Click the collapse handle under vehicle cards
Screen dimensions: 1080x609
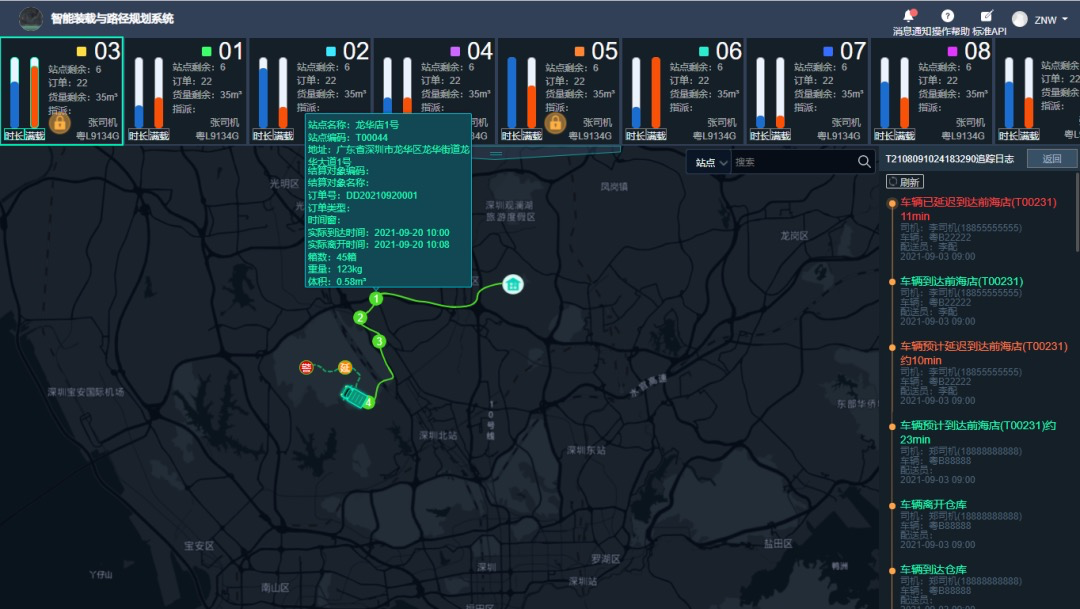click(496, 154)
